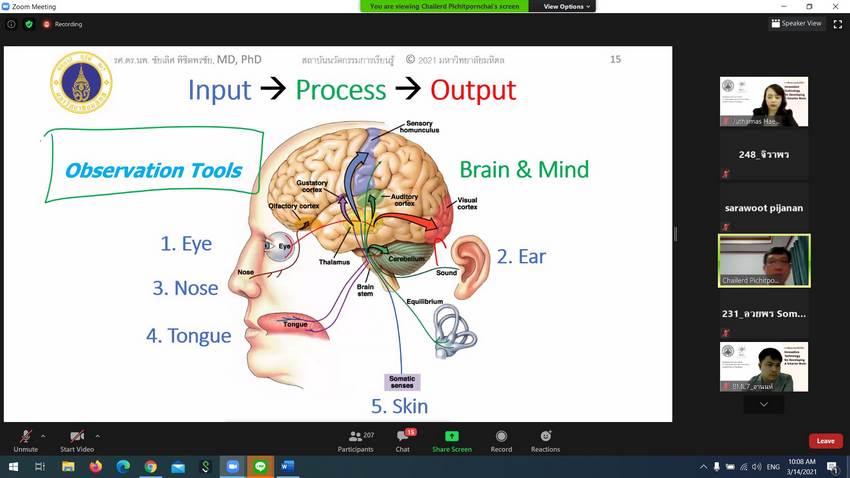This screenshot has height=478, width=850.
Task: Unmute the microphone
Action: coord(25,438)
